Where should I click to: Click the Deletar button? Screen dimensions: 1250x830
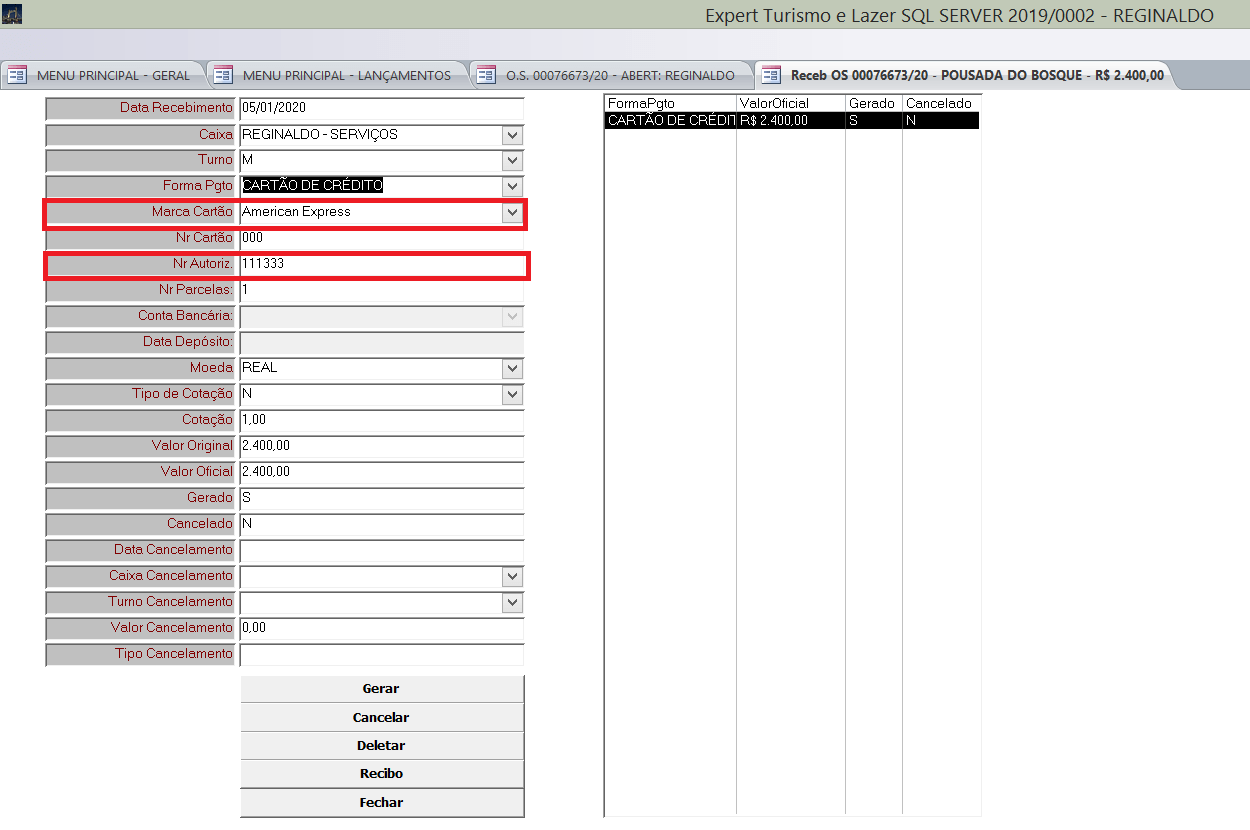click(x=381, y=746)
